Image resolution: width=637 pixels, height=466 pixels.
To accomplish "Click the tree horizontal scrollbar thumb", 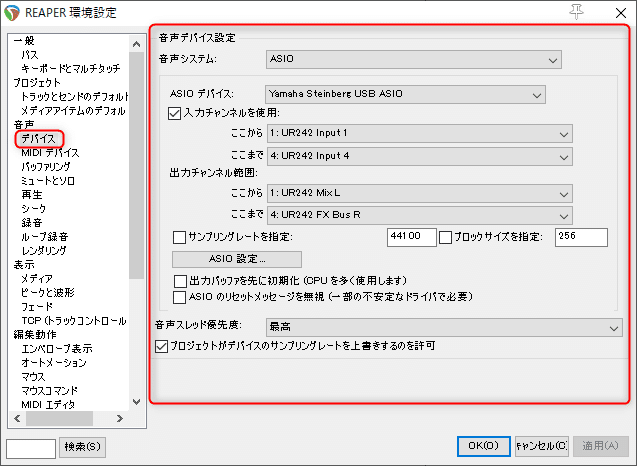I will [x=60, y=418].
